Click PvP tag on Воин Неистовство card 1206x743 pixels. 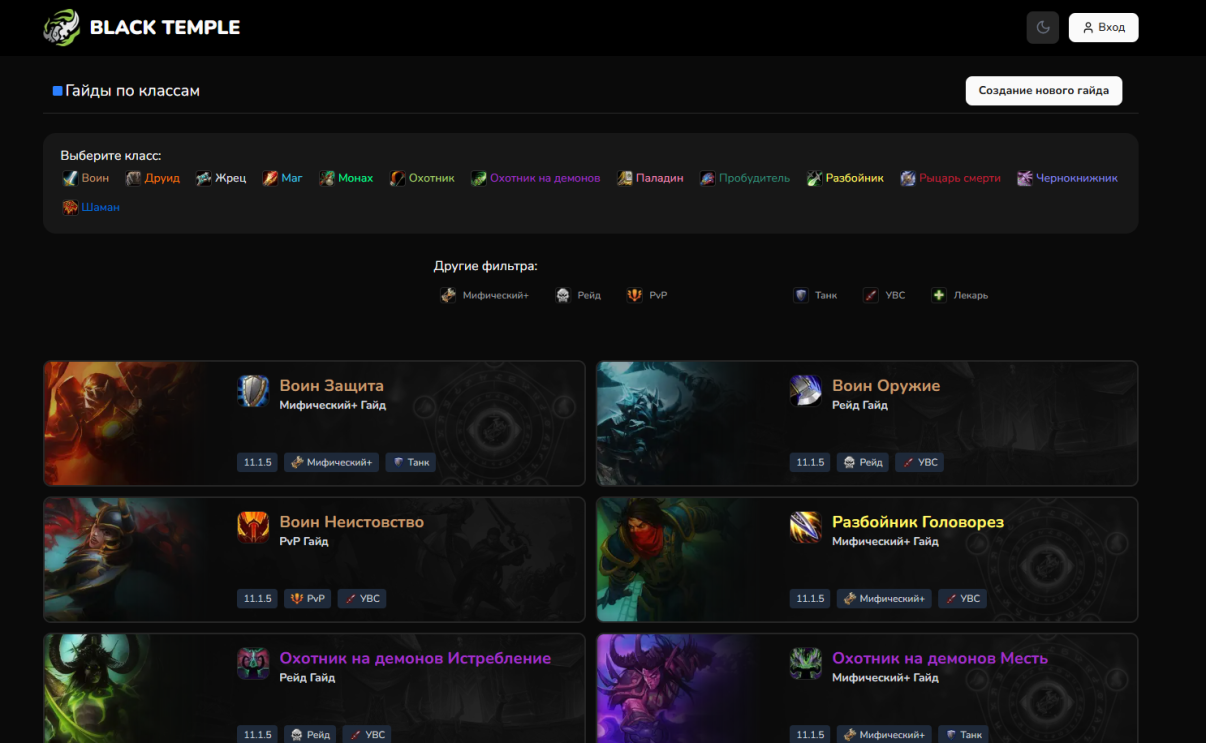pos(307,598)
